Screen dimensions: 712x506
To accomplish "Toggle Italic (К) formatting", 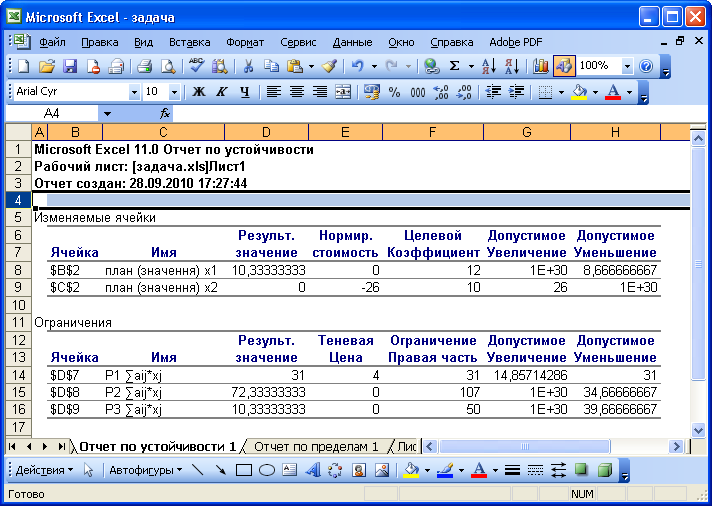I will (x=222, y=92).
